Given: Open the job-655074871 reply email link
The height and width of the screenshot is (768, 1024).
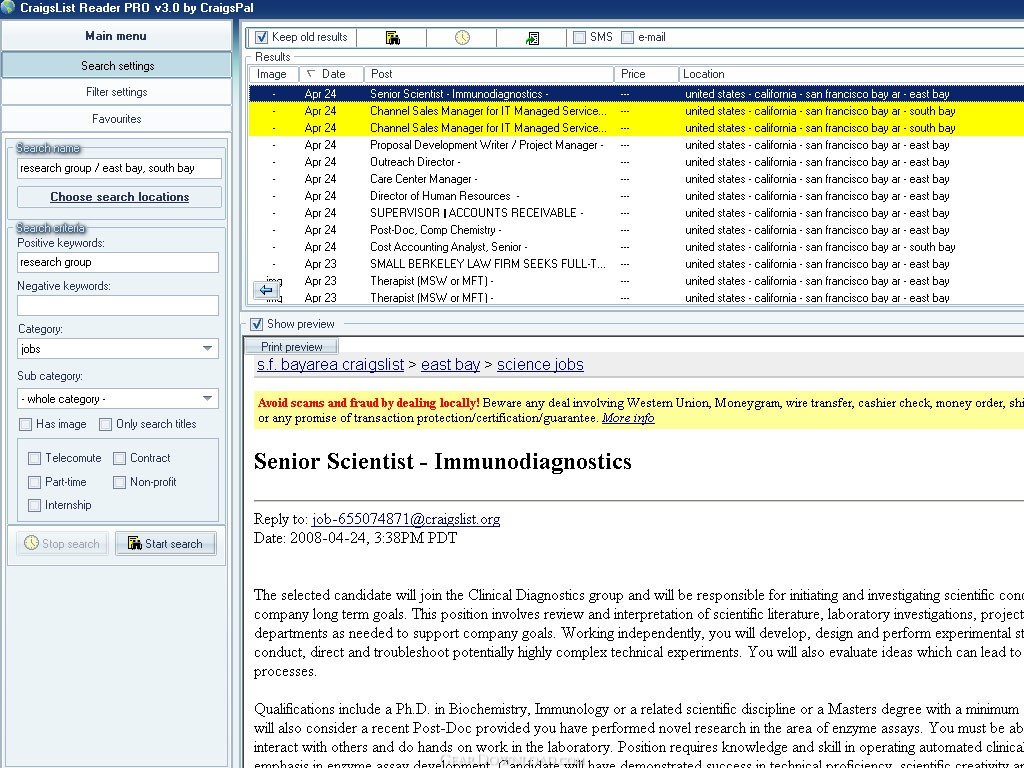Looking at the screenshot, I should pos(406,520).
